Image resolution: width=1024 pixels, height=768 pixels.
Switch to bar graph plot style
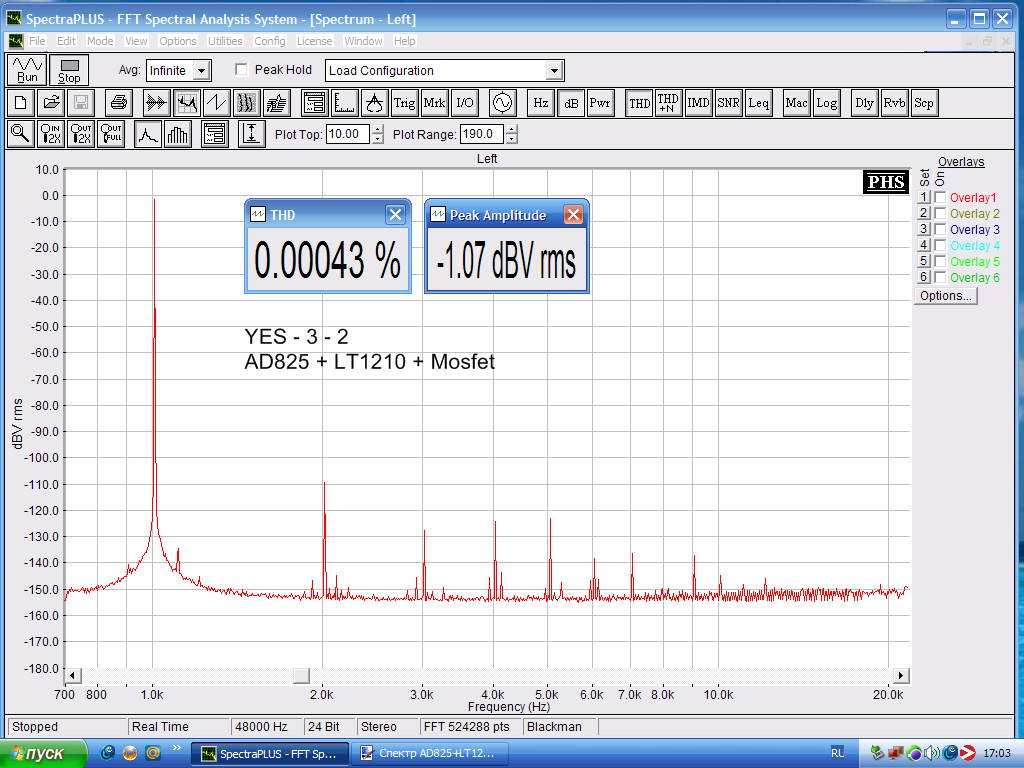tap(178, 134)
